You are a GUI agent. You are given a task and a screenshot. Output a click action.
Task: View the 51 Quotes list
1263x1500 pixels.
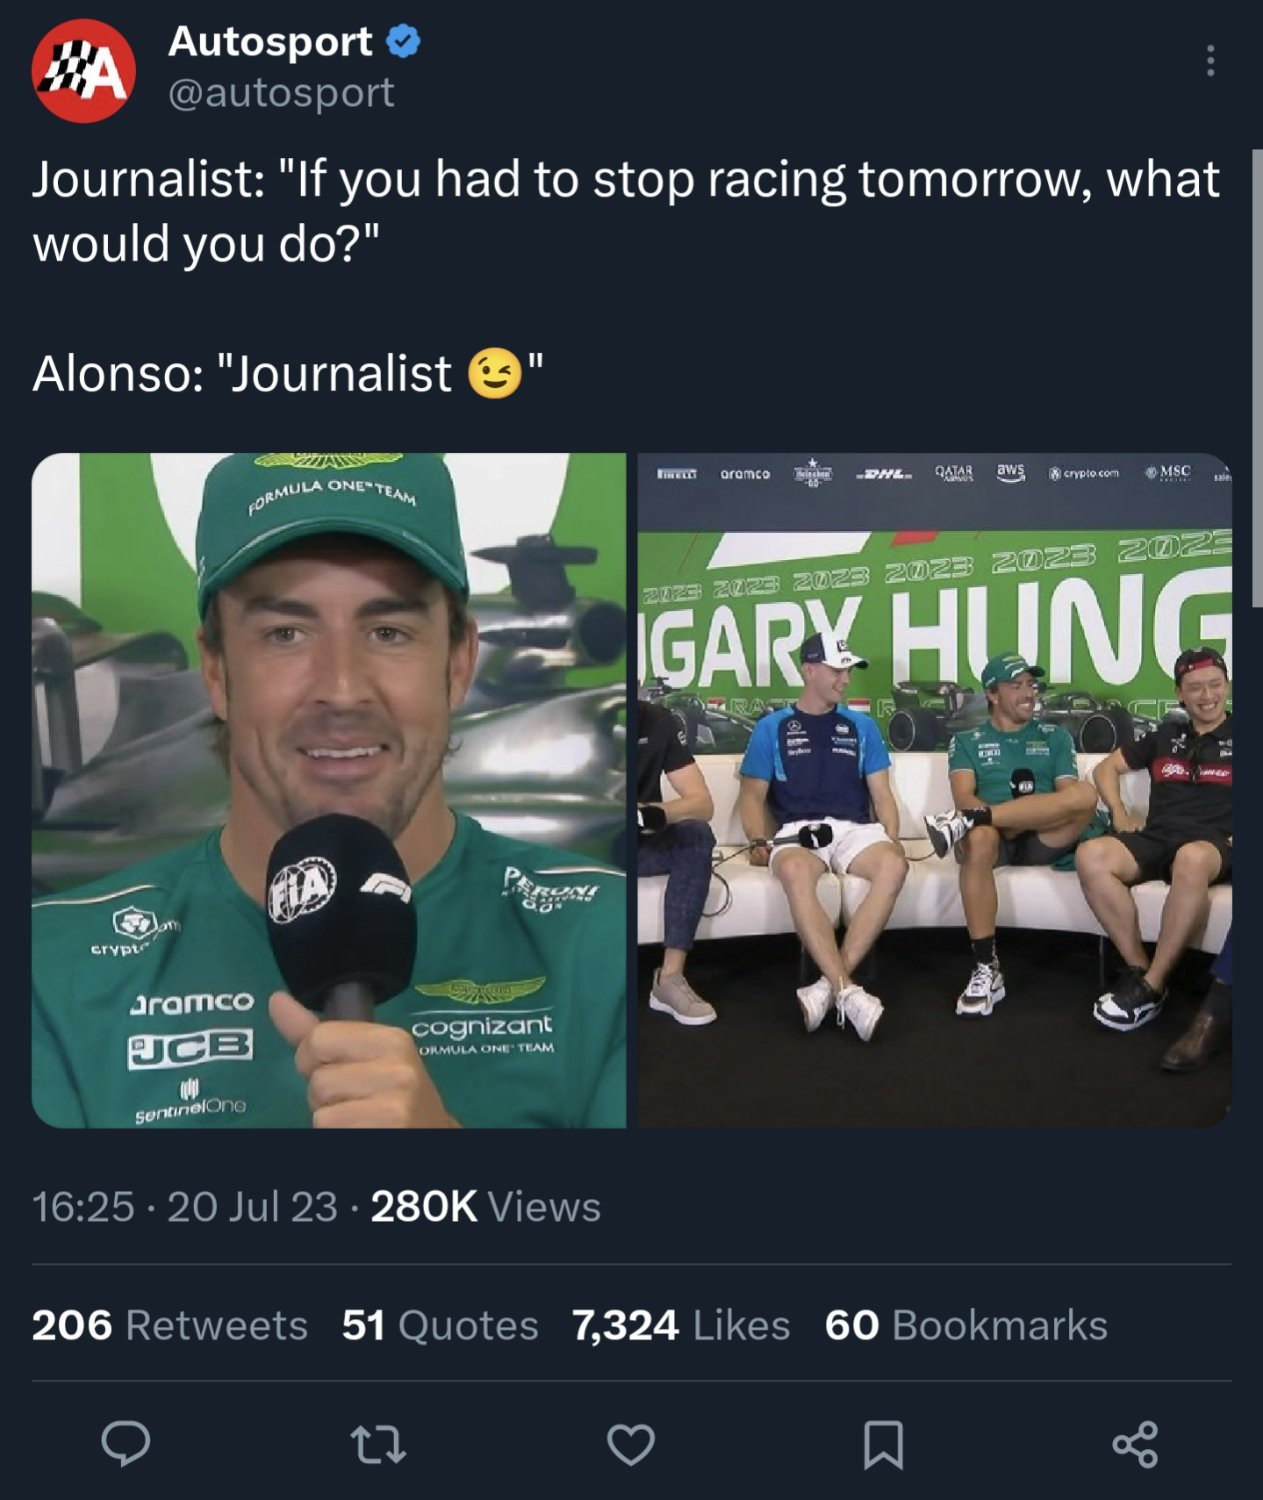(440, 1325)
